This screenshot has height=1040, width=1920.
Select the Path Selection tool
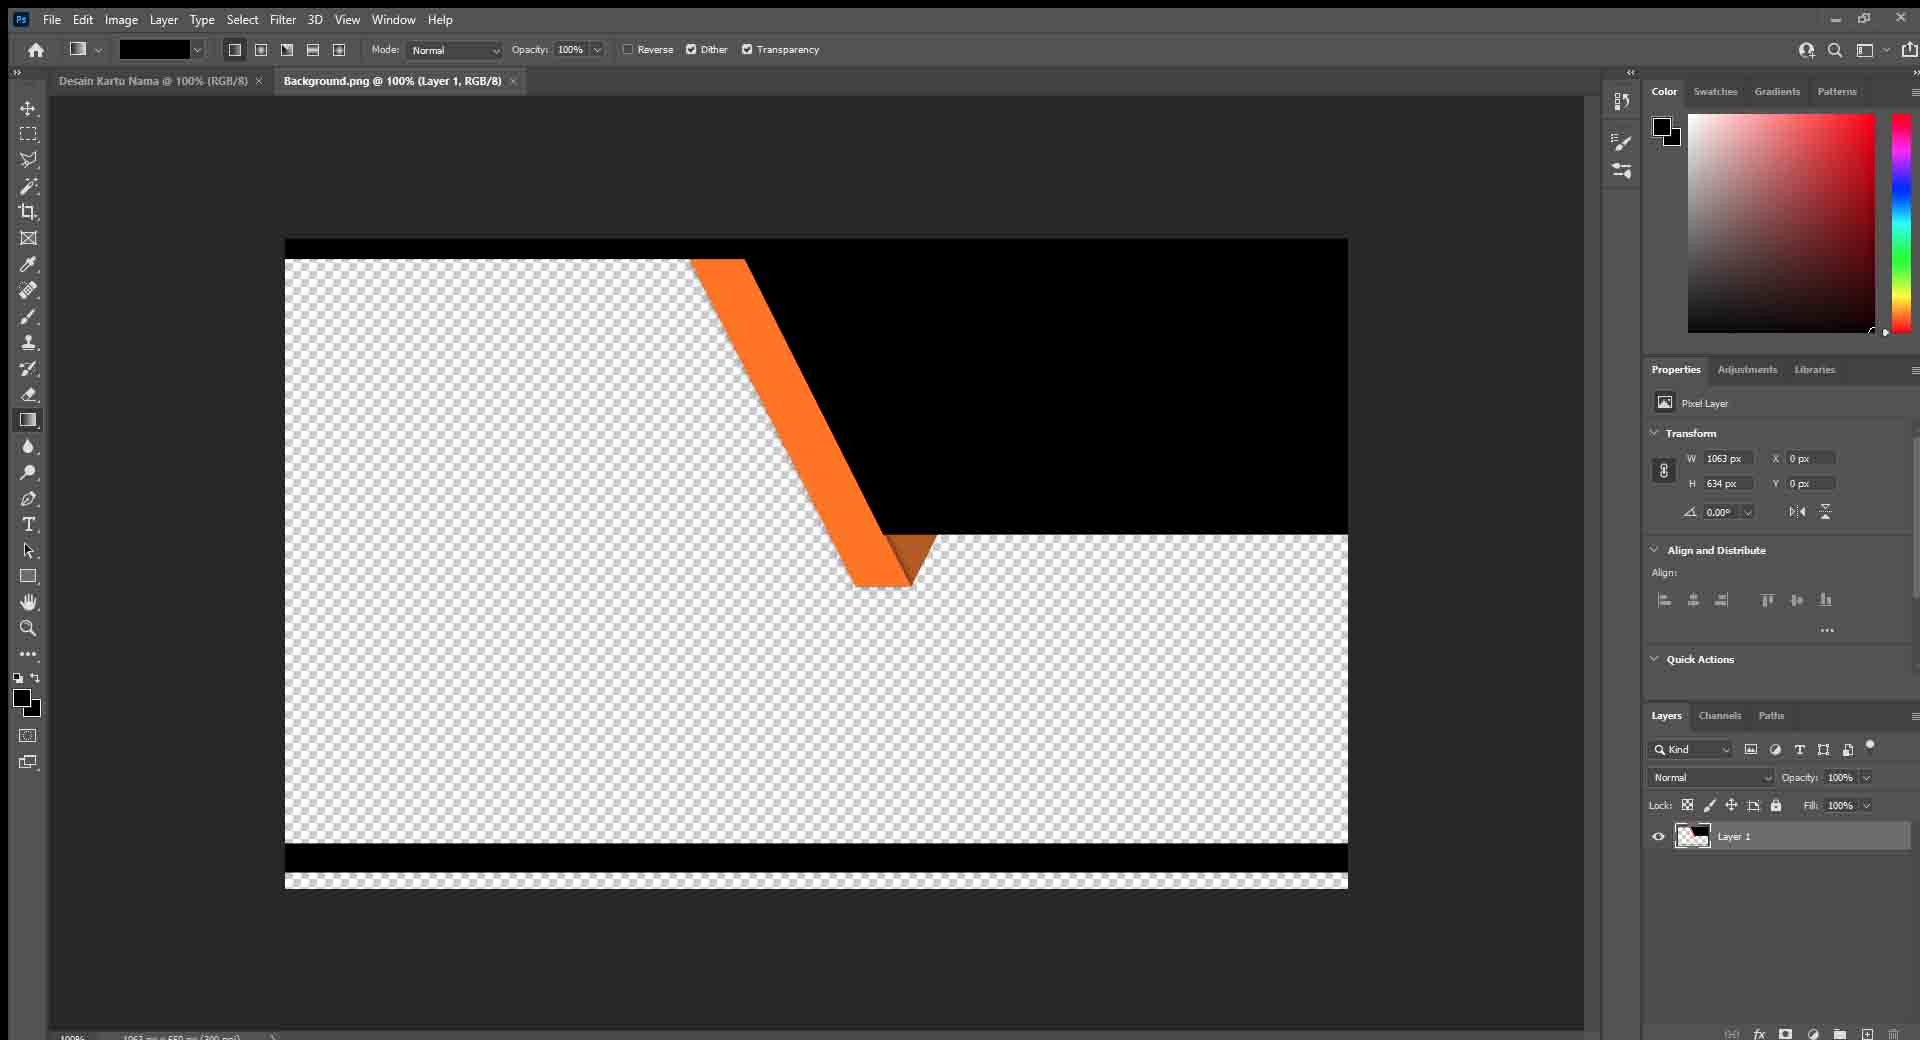28,550
